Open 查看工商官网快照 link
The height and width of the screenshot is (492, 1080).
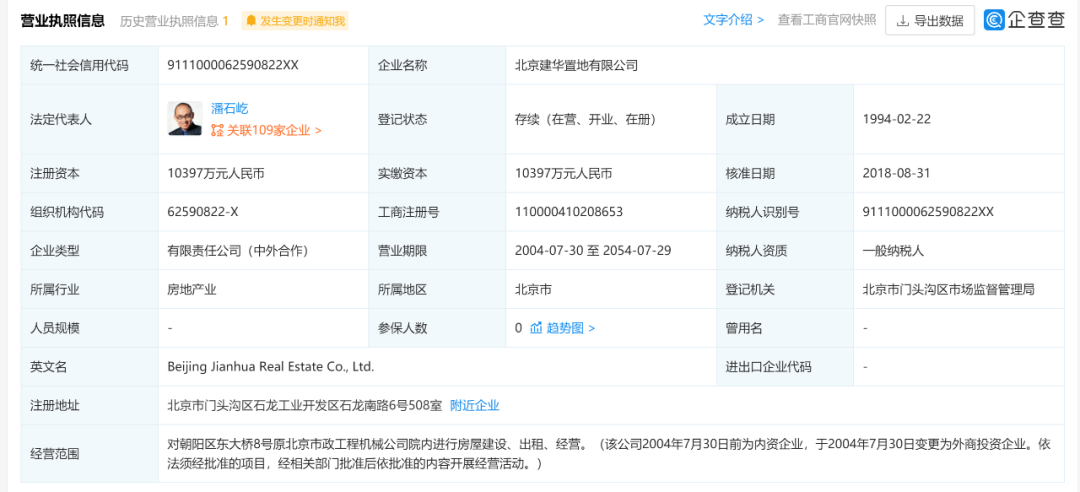coord(827,20)
